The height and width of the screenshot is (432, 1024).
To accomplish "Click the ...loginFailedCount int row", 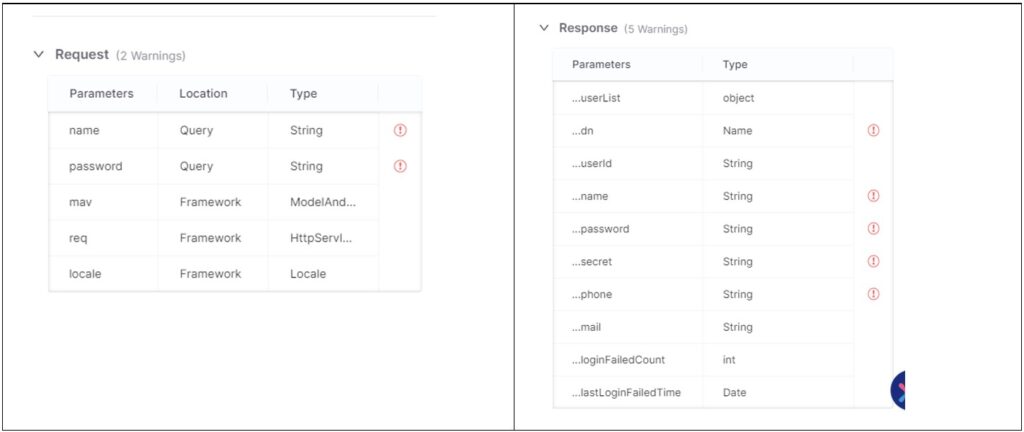I will [x=702, y=359].
